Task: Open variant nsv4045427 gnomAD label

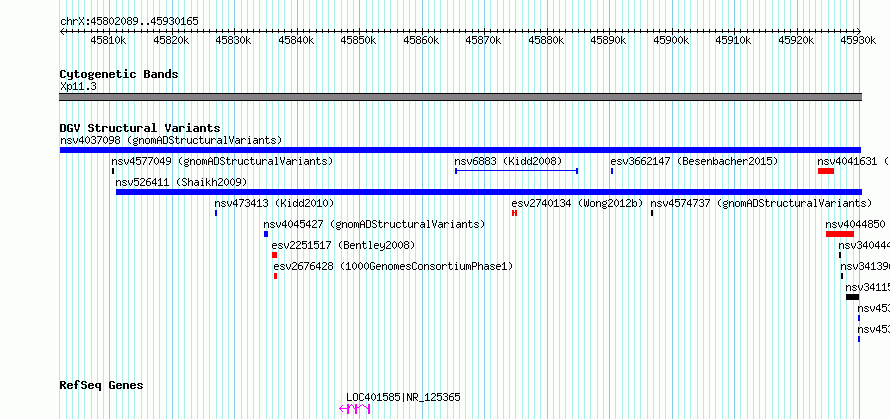Action: 375,224
